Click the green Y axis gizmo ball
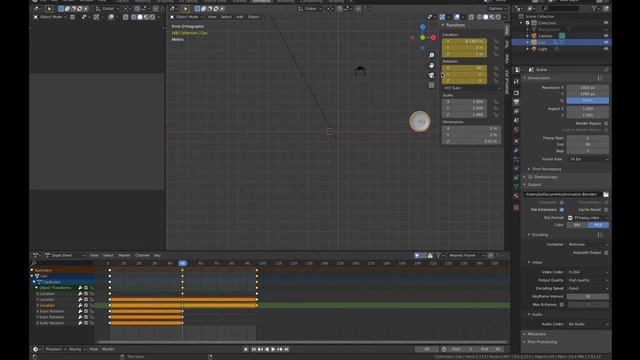The image size is (640, 360). (x=422, y=38)
